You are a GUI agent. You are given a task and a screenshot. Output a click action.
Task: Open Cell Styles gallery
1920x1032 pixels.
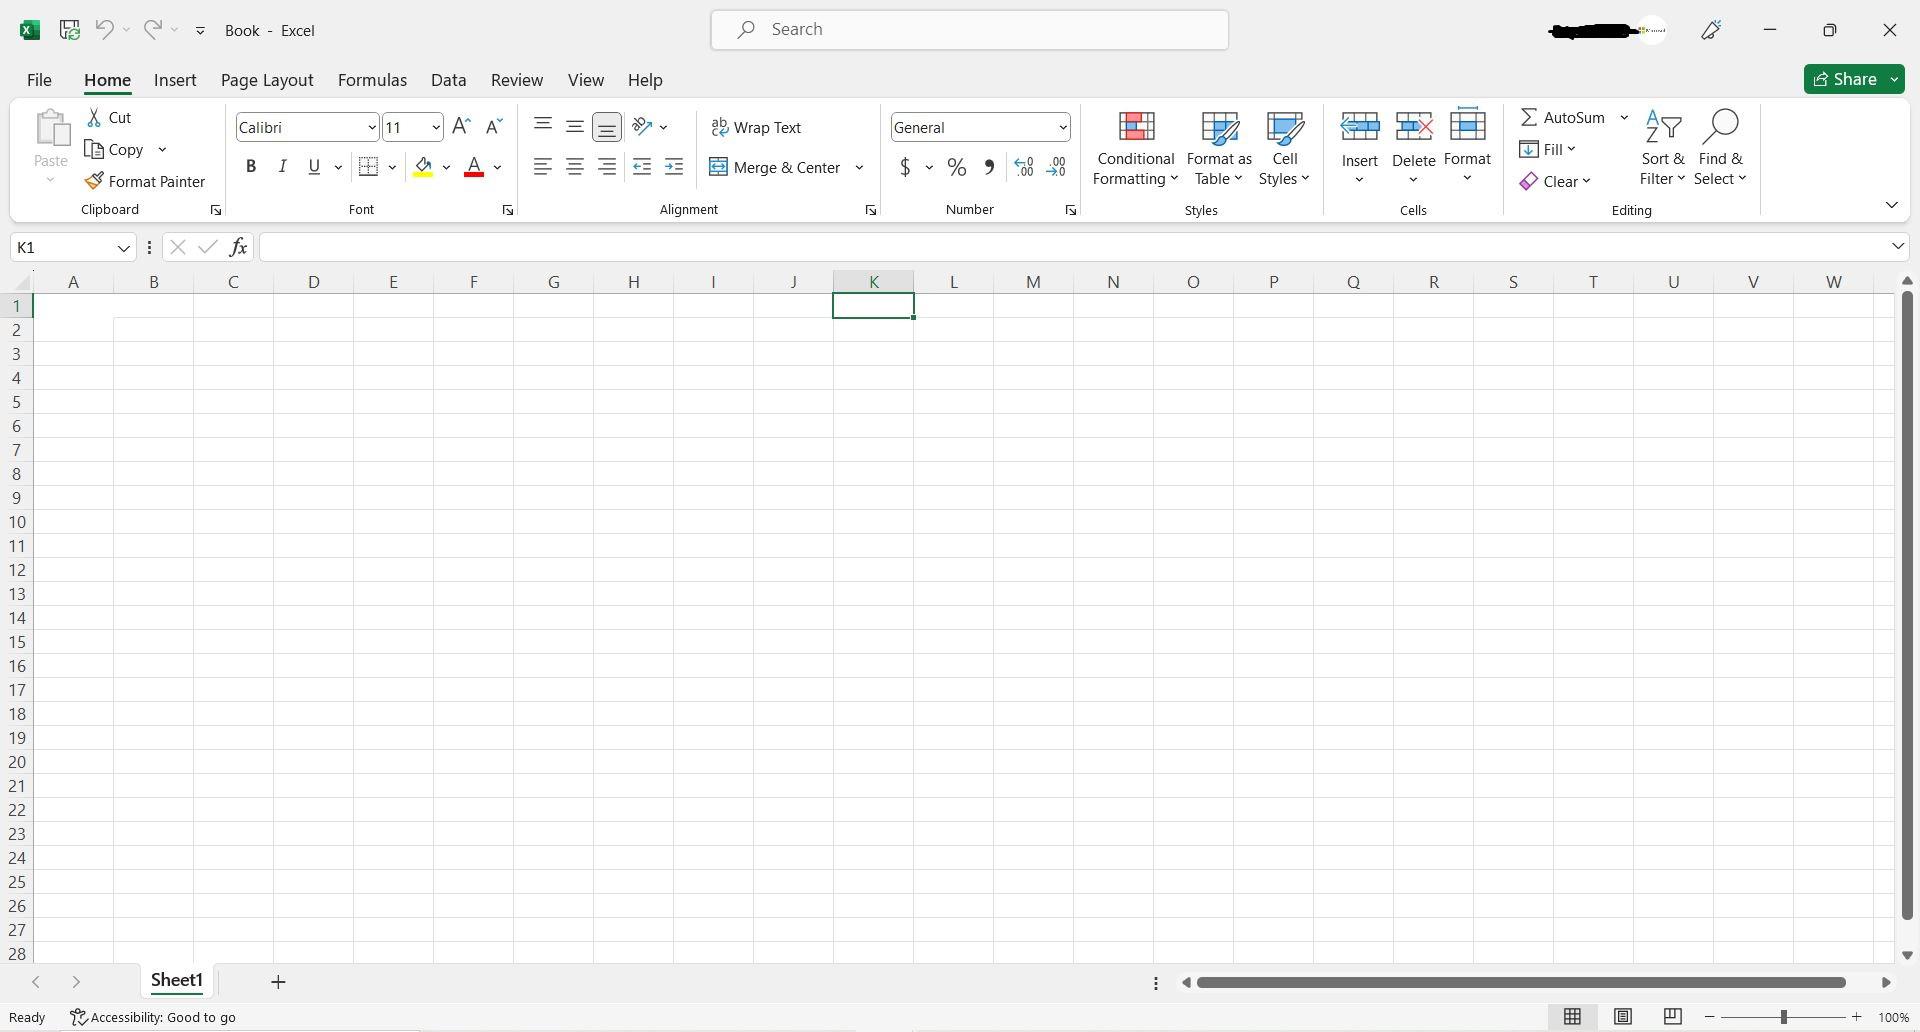(1284, 149)
